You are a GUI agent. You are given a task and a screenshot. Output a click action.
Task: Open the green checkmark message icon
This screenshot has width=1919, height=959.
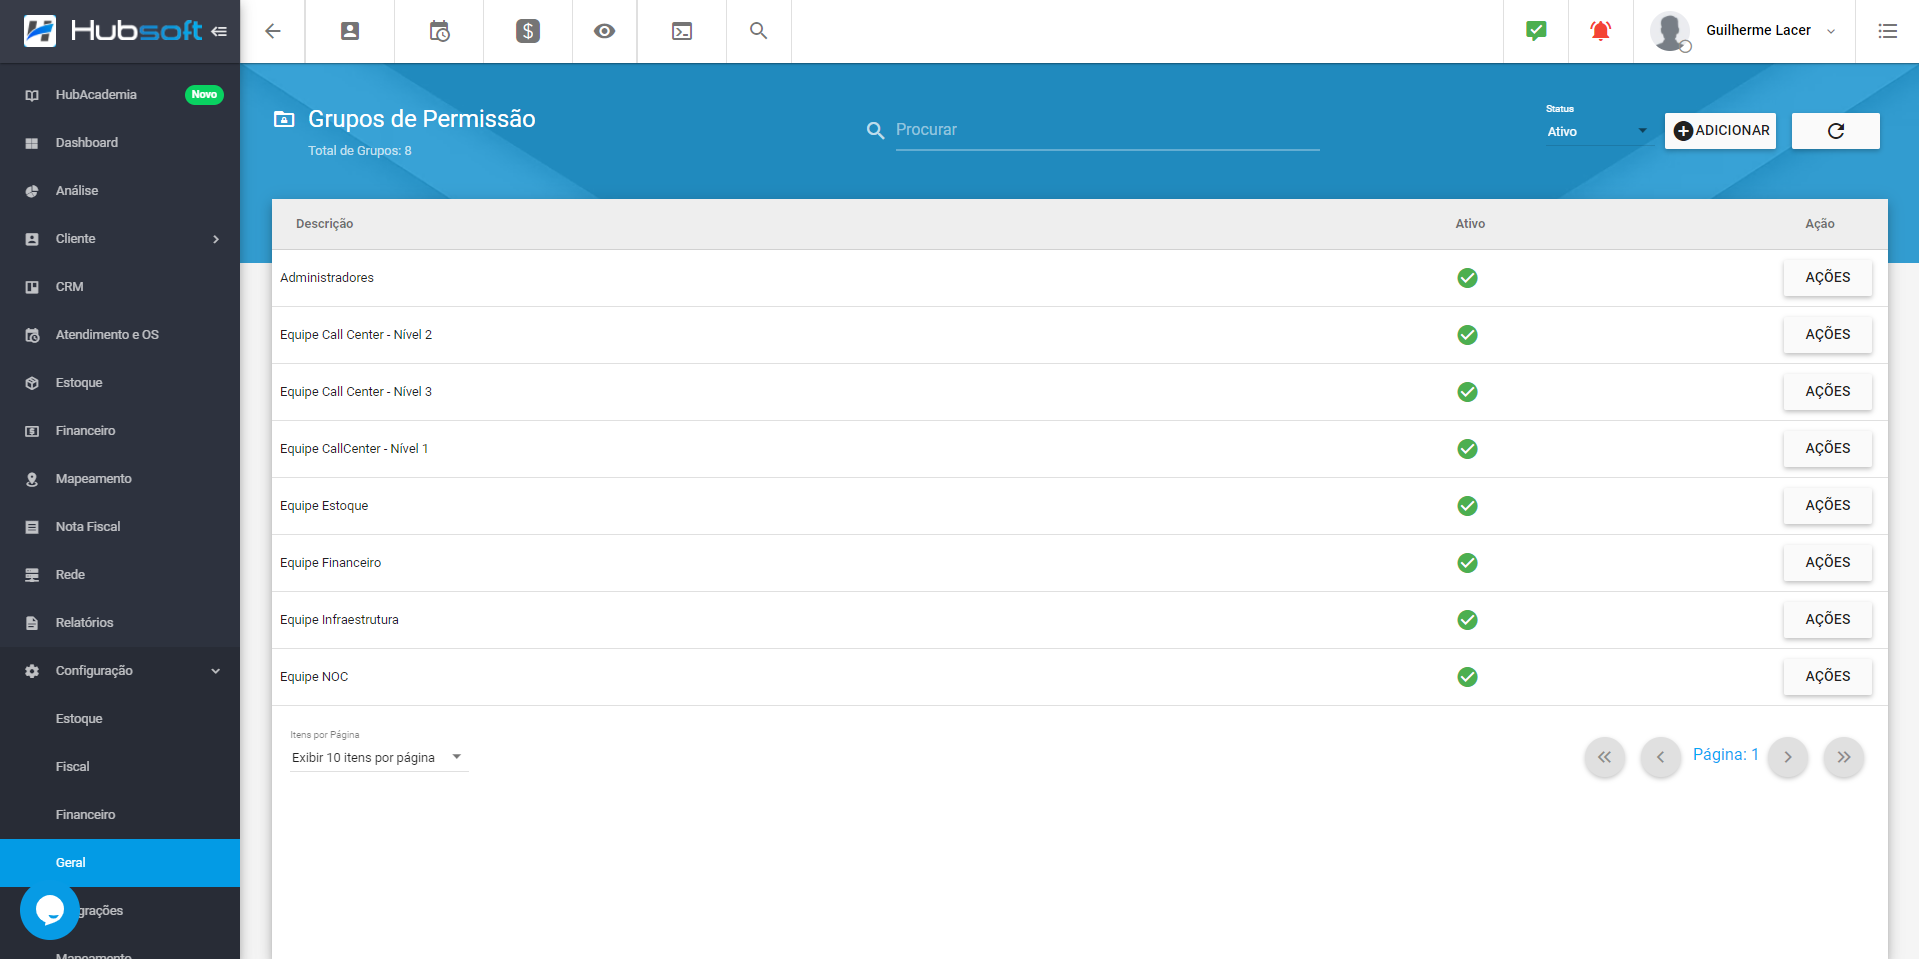1536,31
